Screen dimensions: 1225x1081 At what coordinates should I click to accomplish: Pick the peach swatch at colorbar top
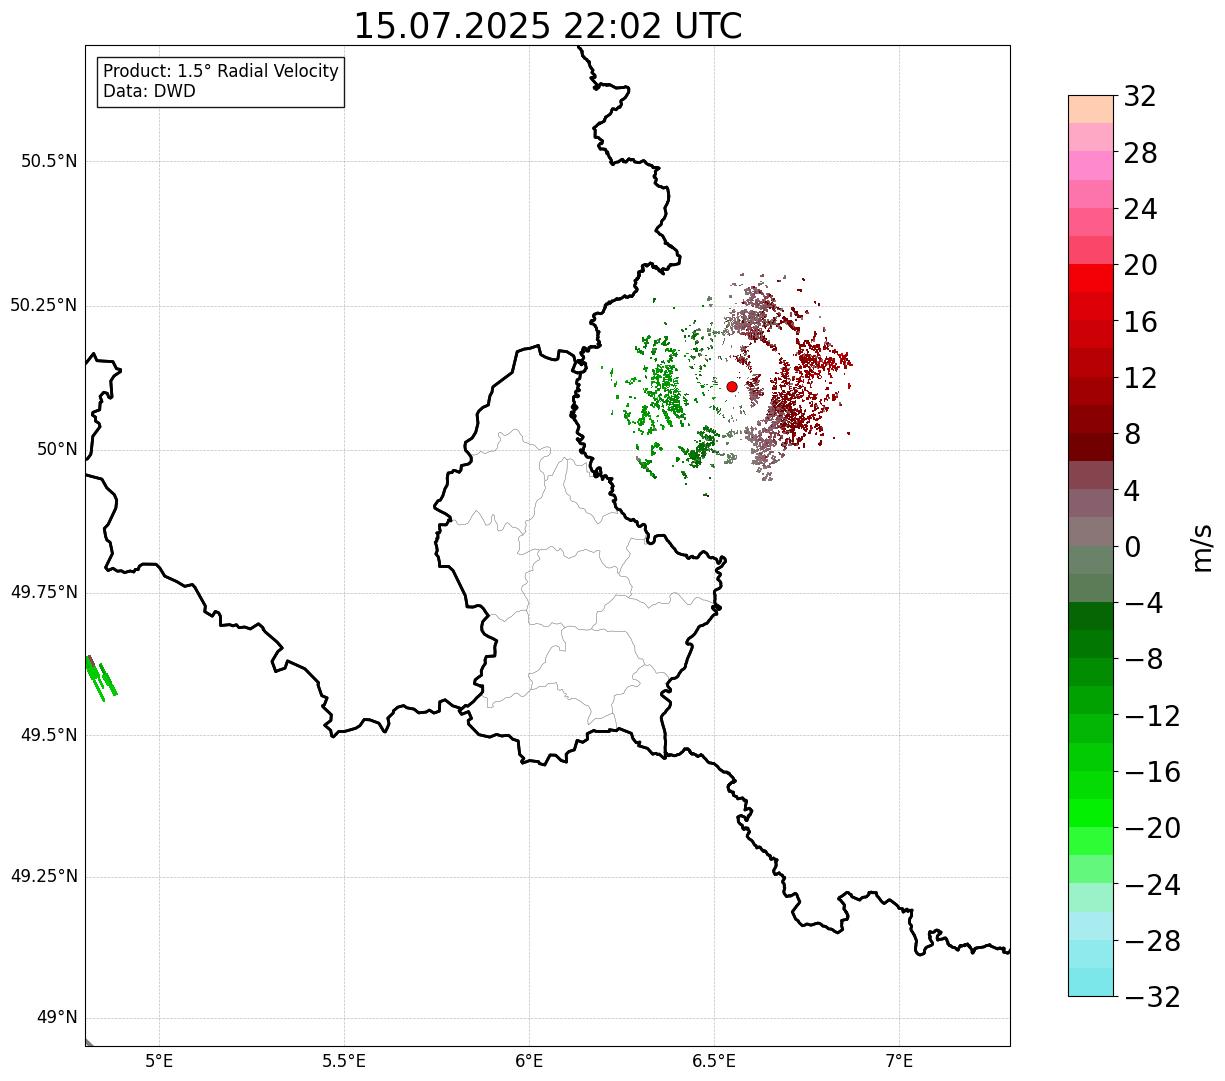(1090, 109)
